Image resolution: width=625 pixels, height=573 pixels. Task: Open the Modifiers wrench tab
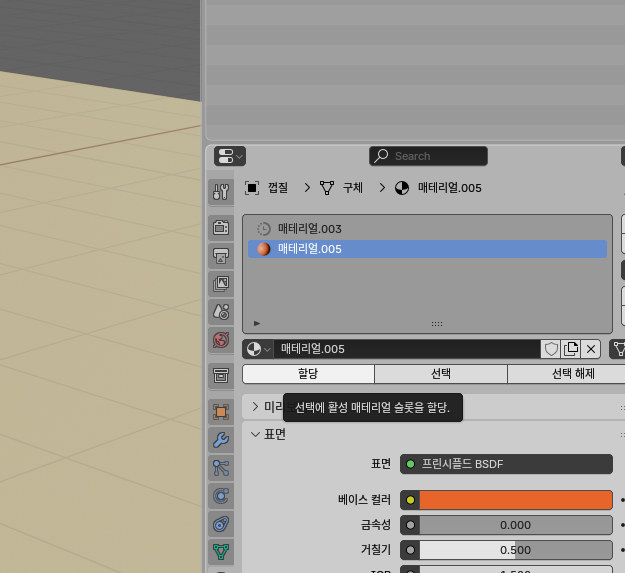tap(221, 440)
